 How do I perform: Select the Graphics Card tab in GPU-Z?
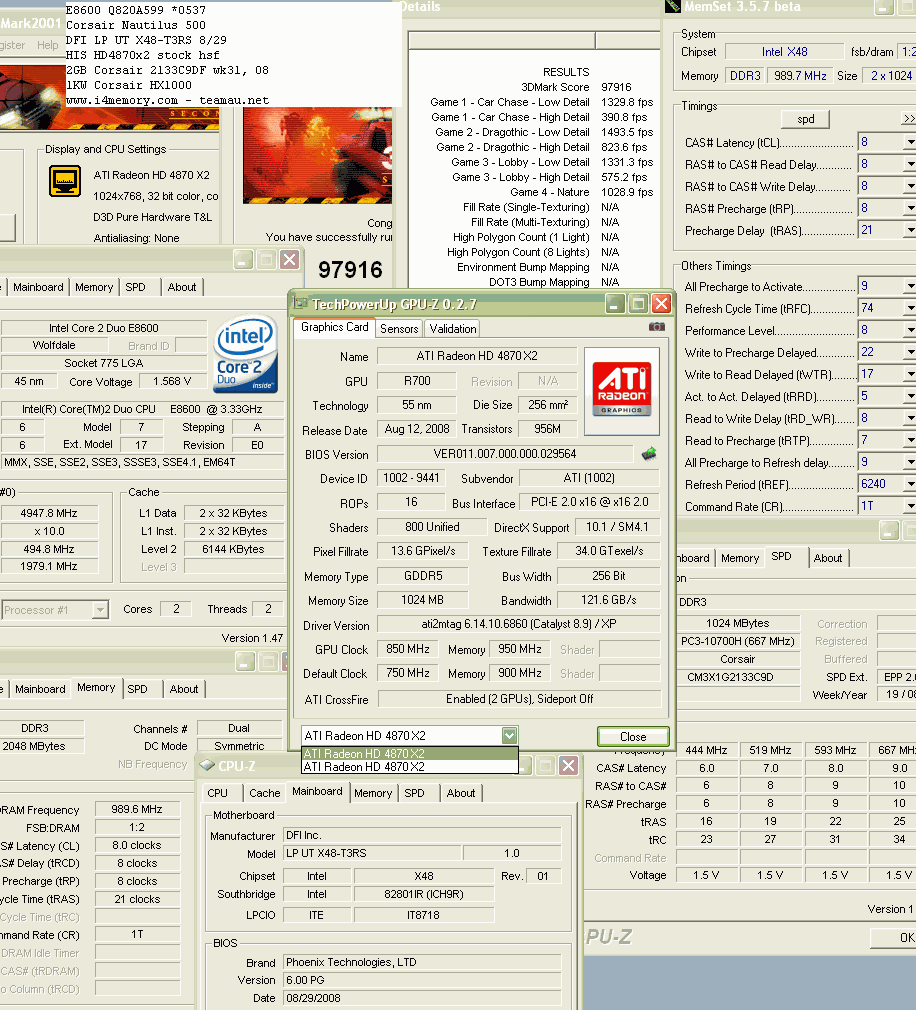334,327
